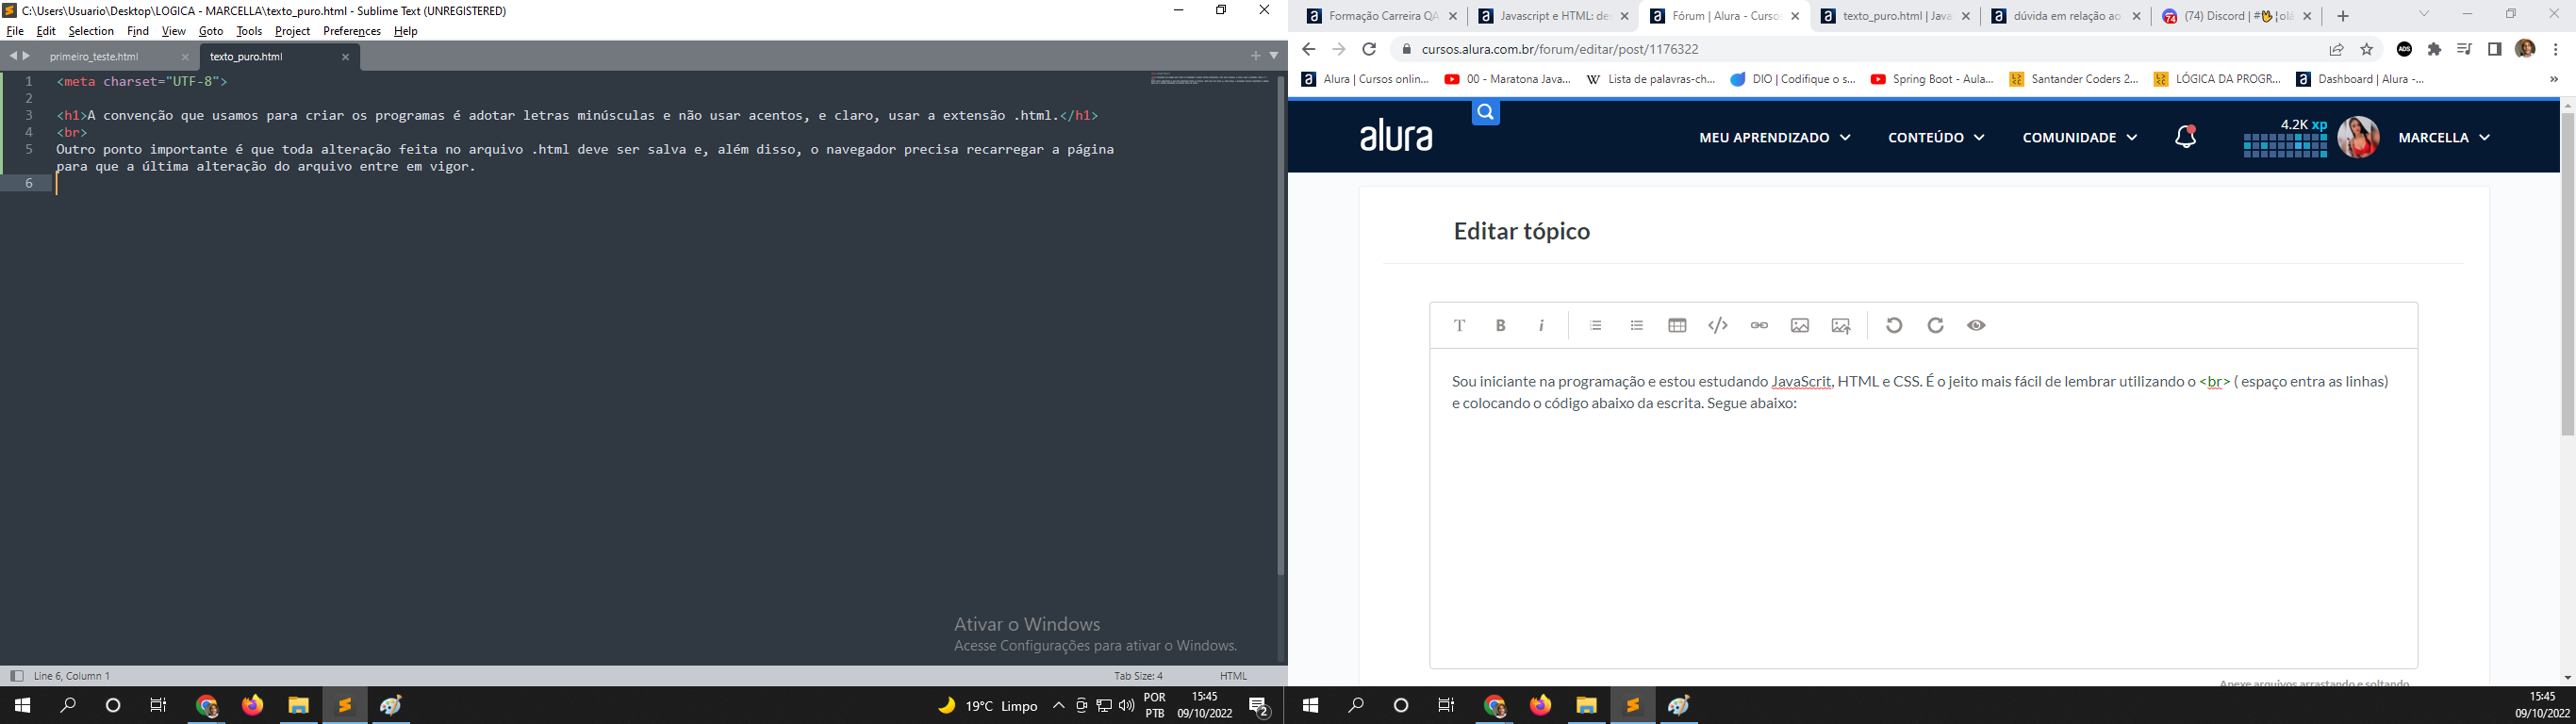
Task: Click the Alura page vertical scrollbar
Action: point(2567,273)
